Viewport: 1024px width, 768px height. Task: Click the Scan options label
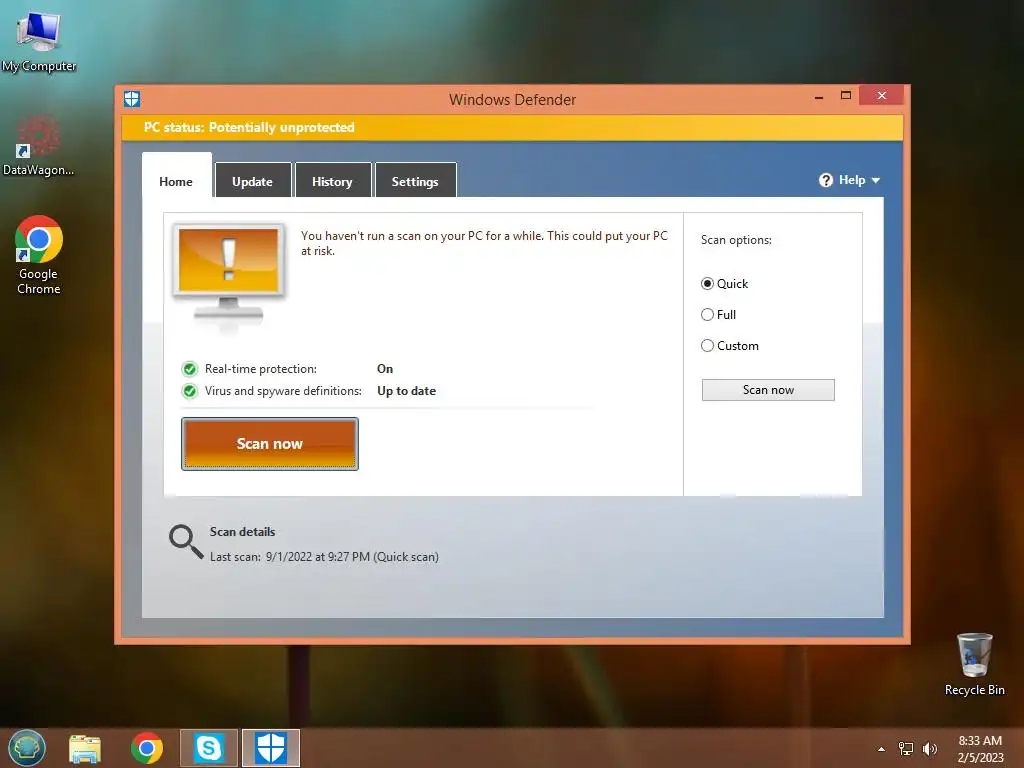pyautogui.click(x=736, y=240)
